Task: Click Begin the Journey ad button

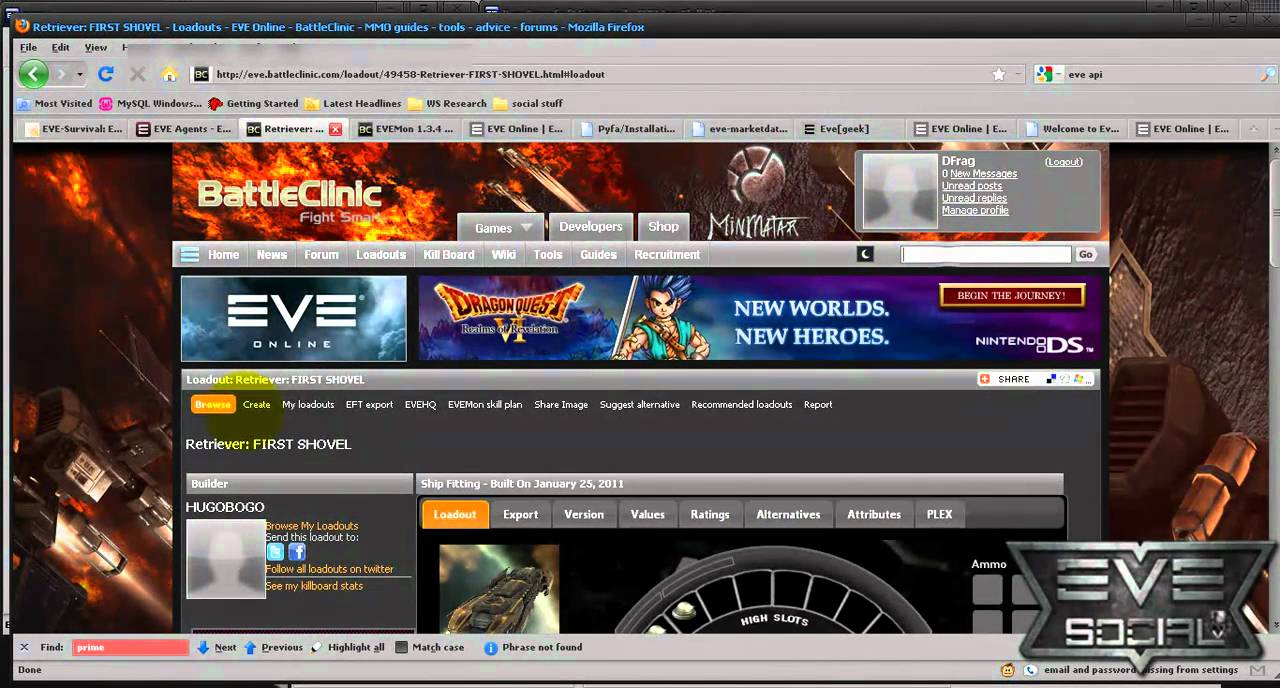Action: 1012,296
